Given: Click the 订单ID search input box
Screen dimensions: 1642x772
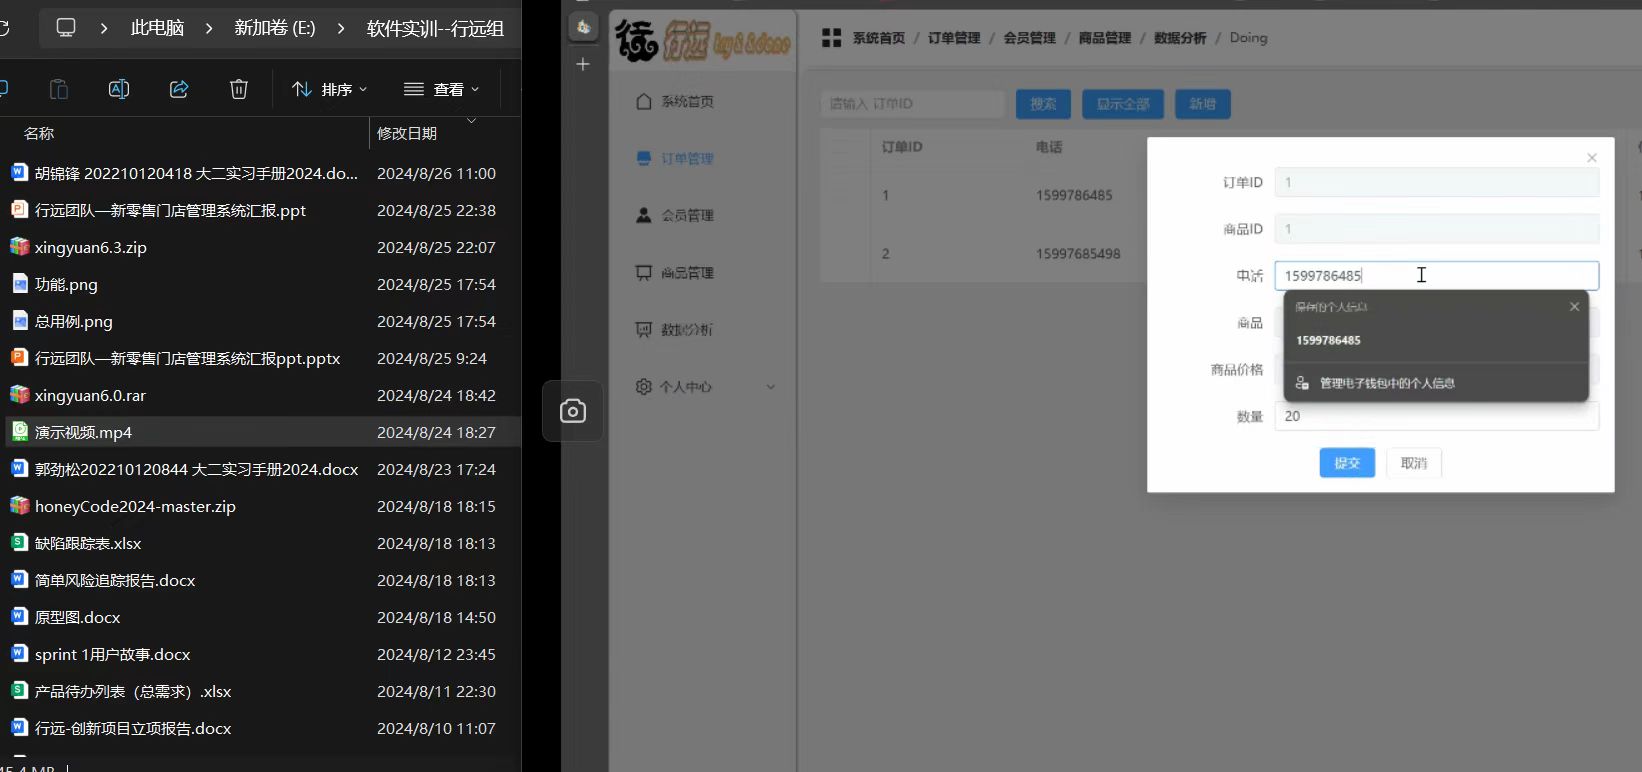Looking at the screenshot, I should click(912, 104).
